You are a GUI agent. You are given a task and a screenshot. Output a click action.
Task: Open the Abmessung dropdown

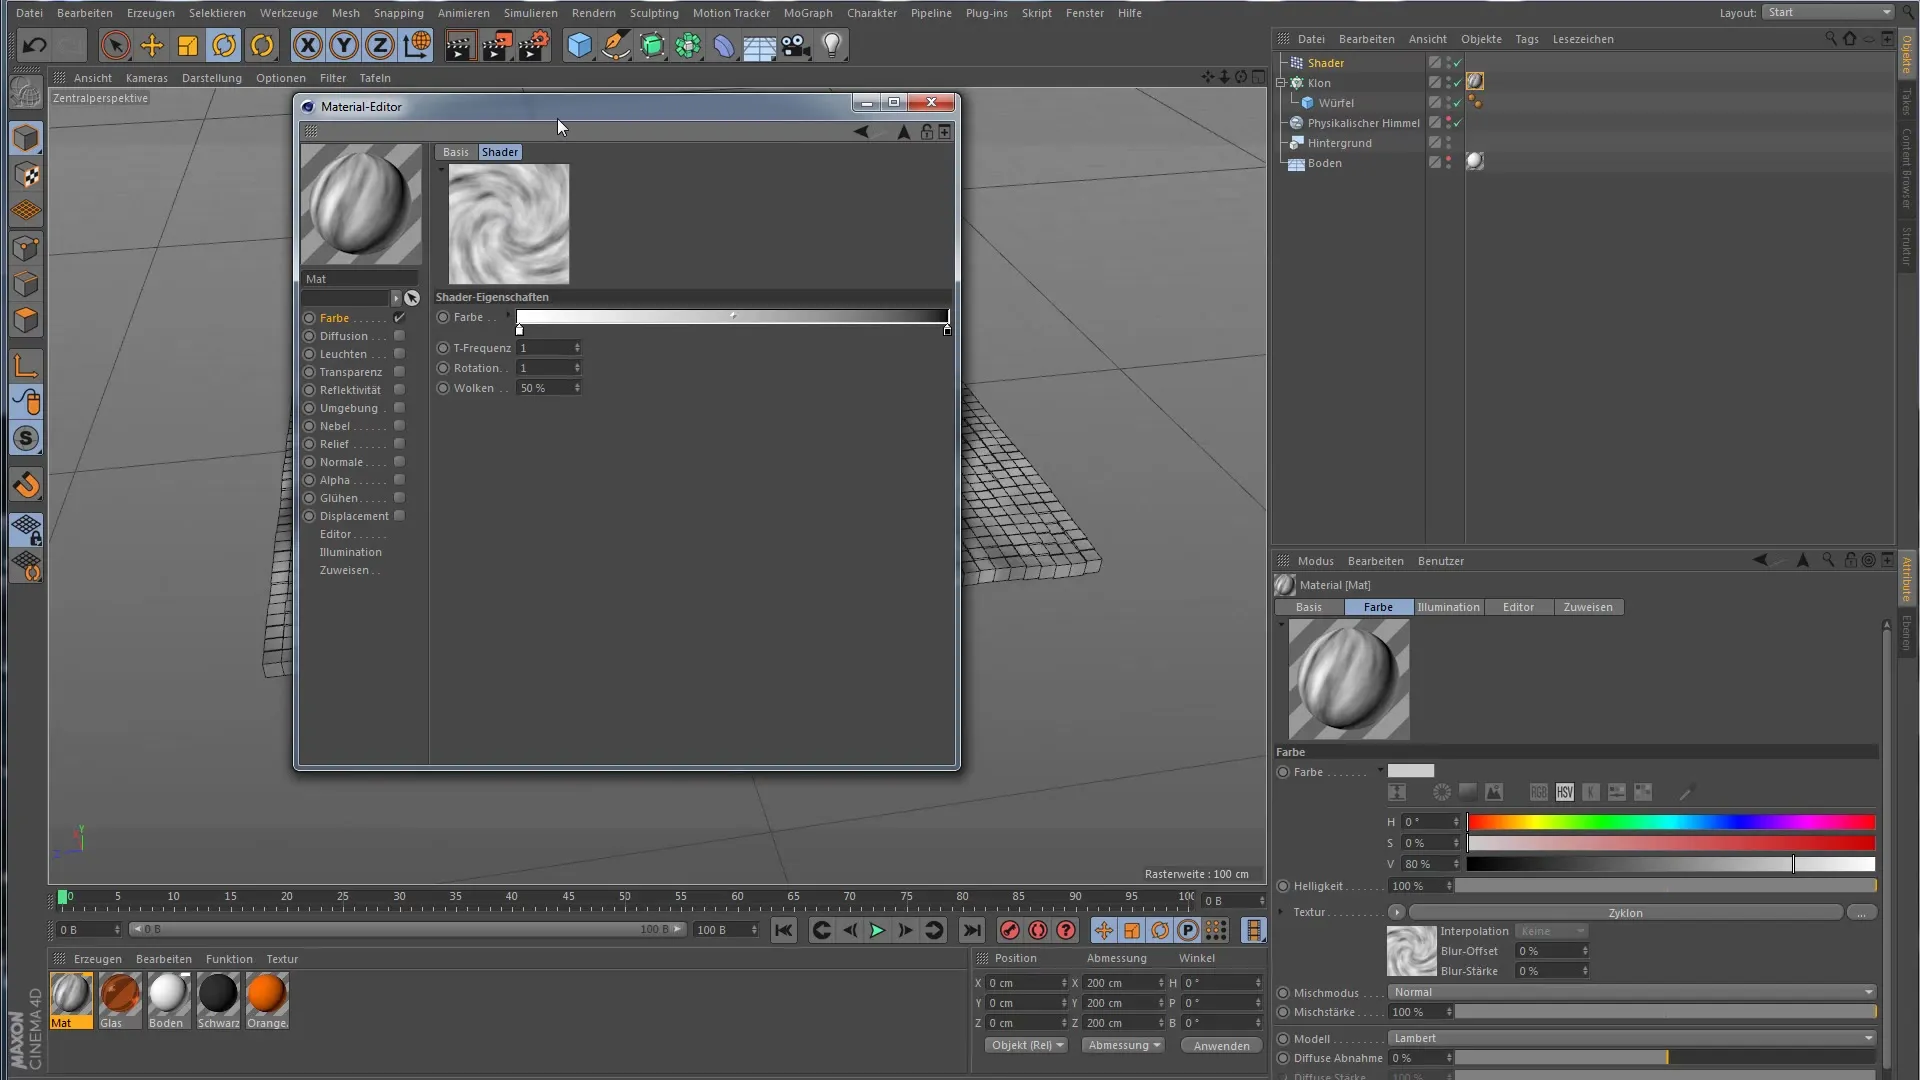click(1124, 1045)
